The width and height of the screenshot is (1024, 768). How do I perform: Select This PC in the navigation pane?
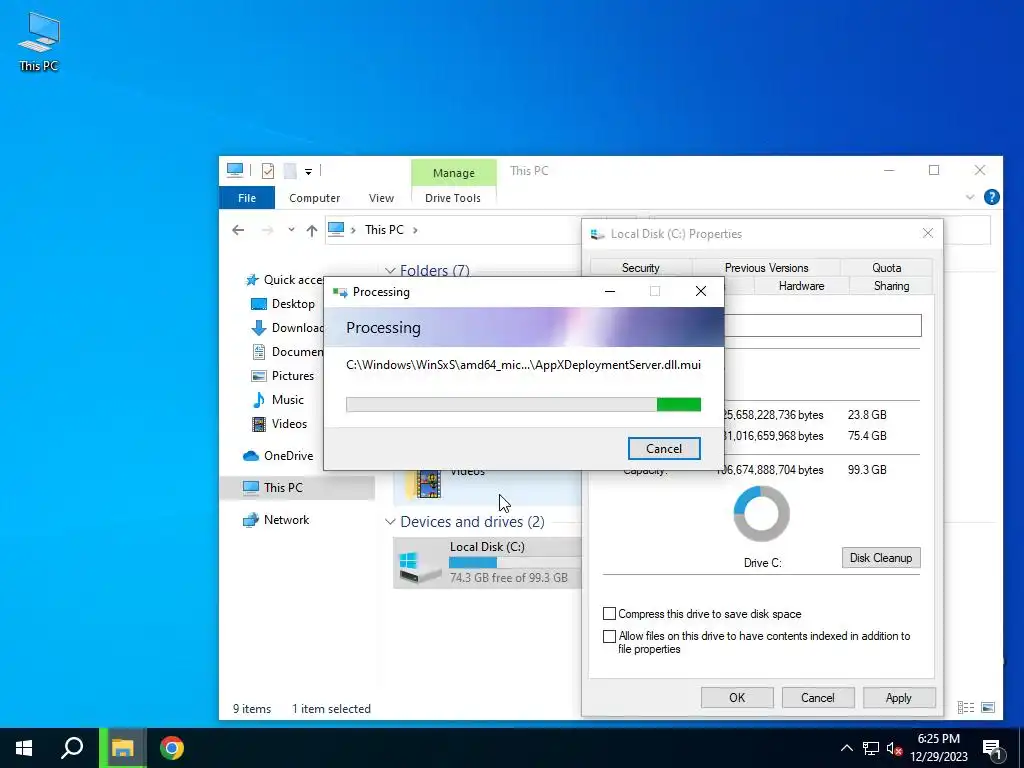coord(298,488)
